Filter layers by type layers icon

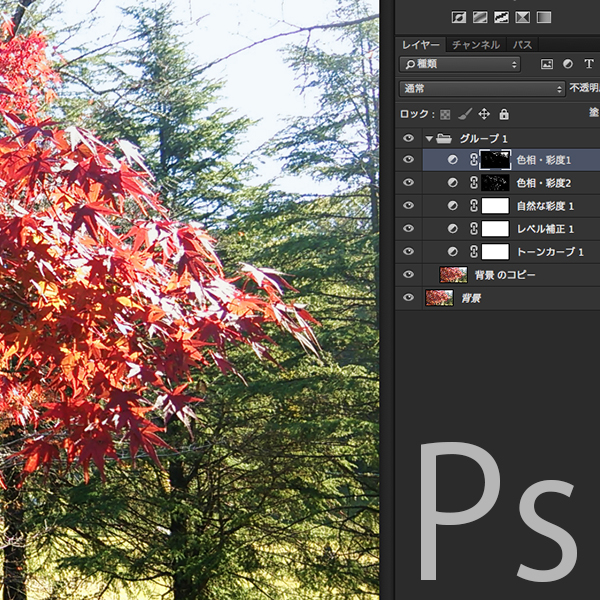pyautogui.click(x=589, y=64)
